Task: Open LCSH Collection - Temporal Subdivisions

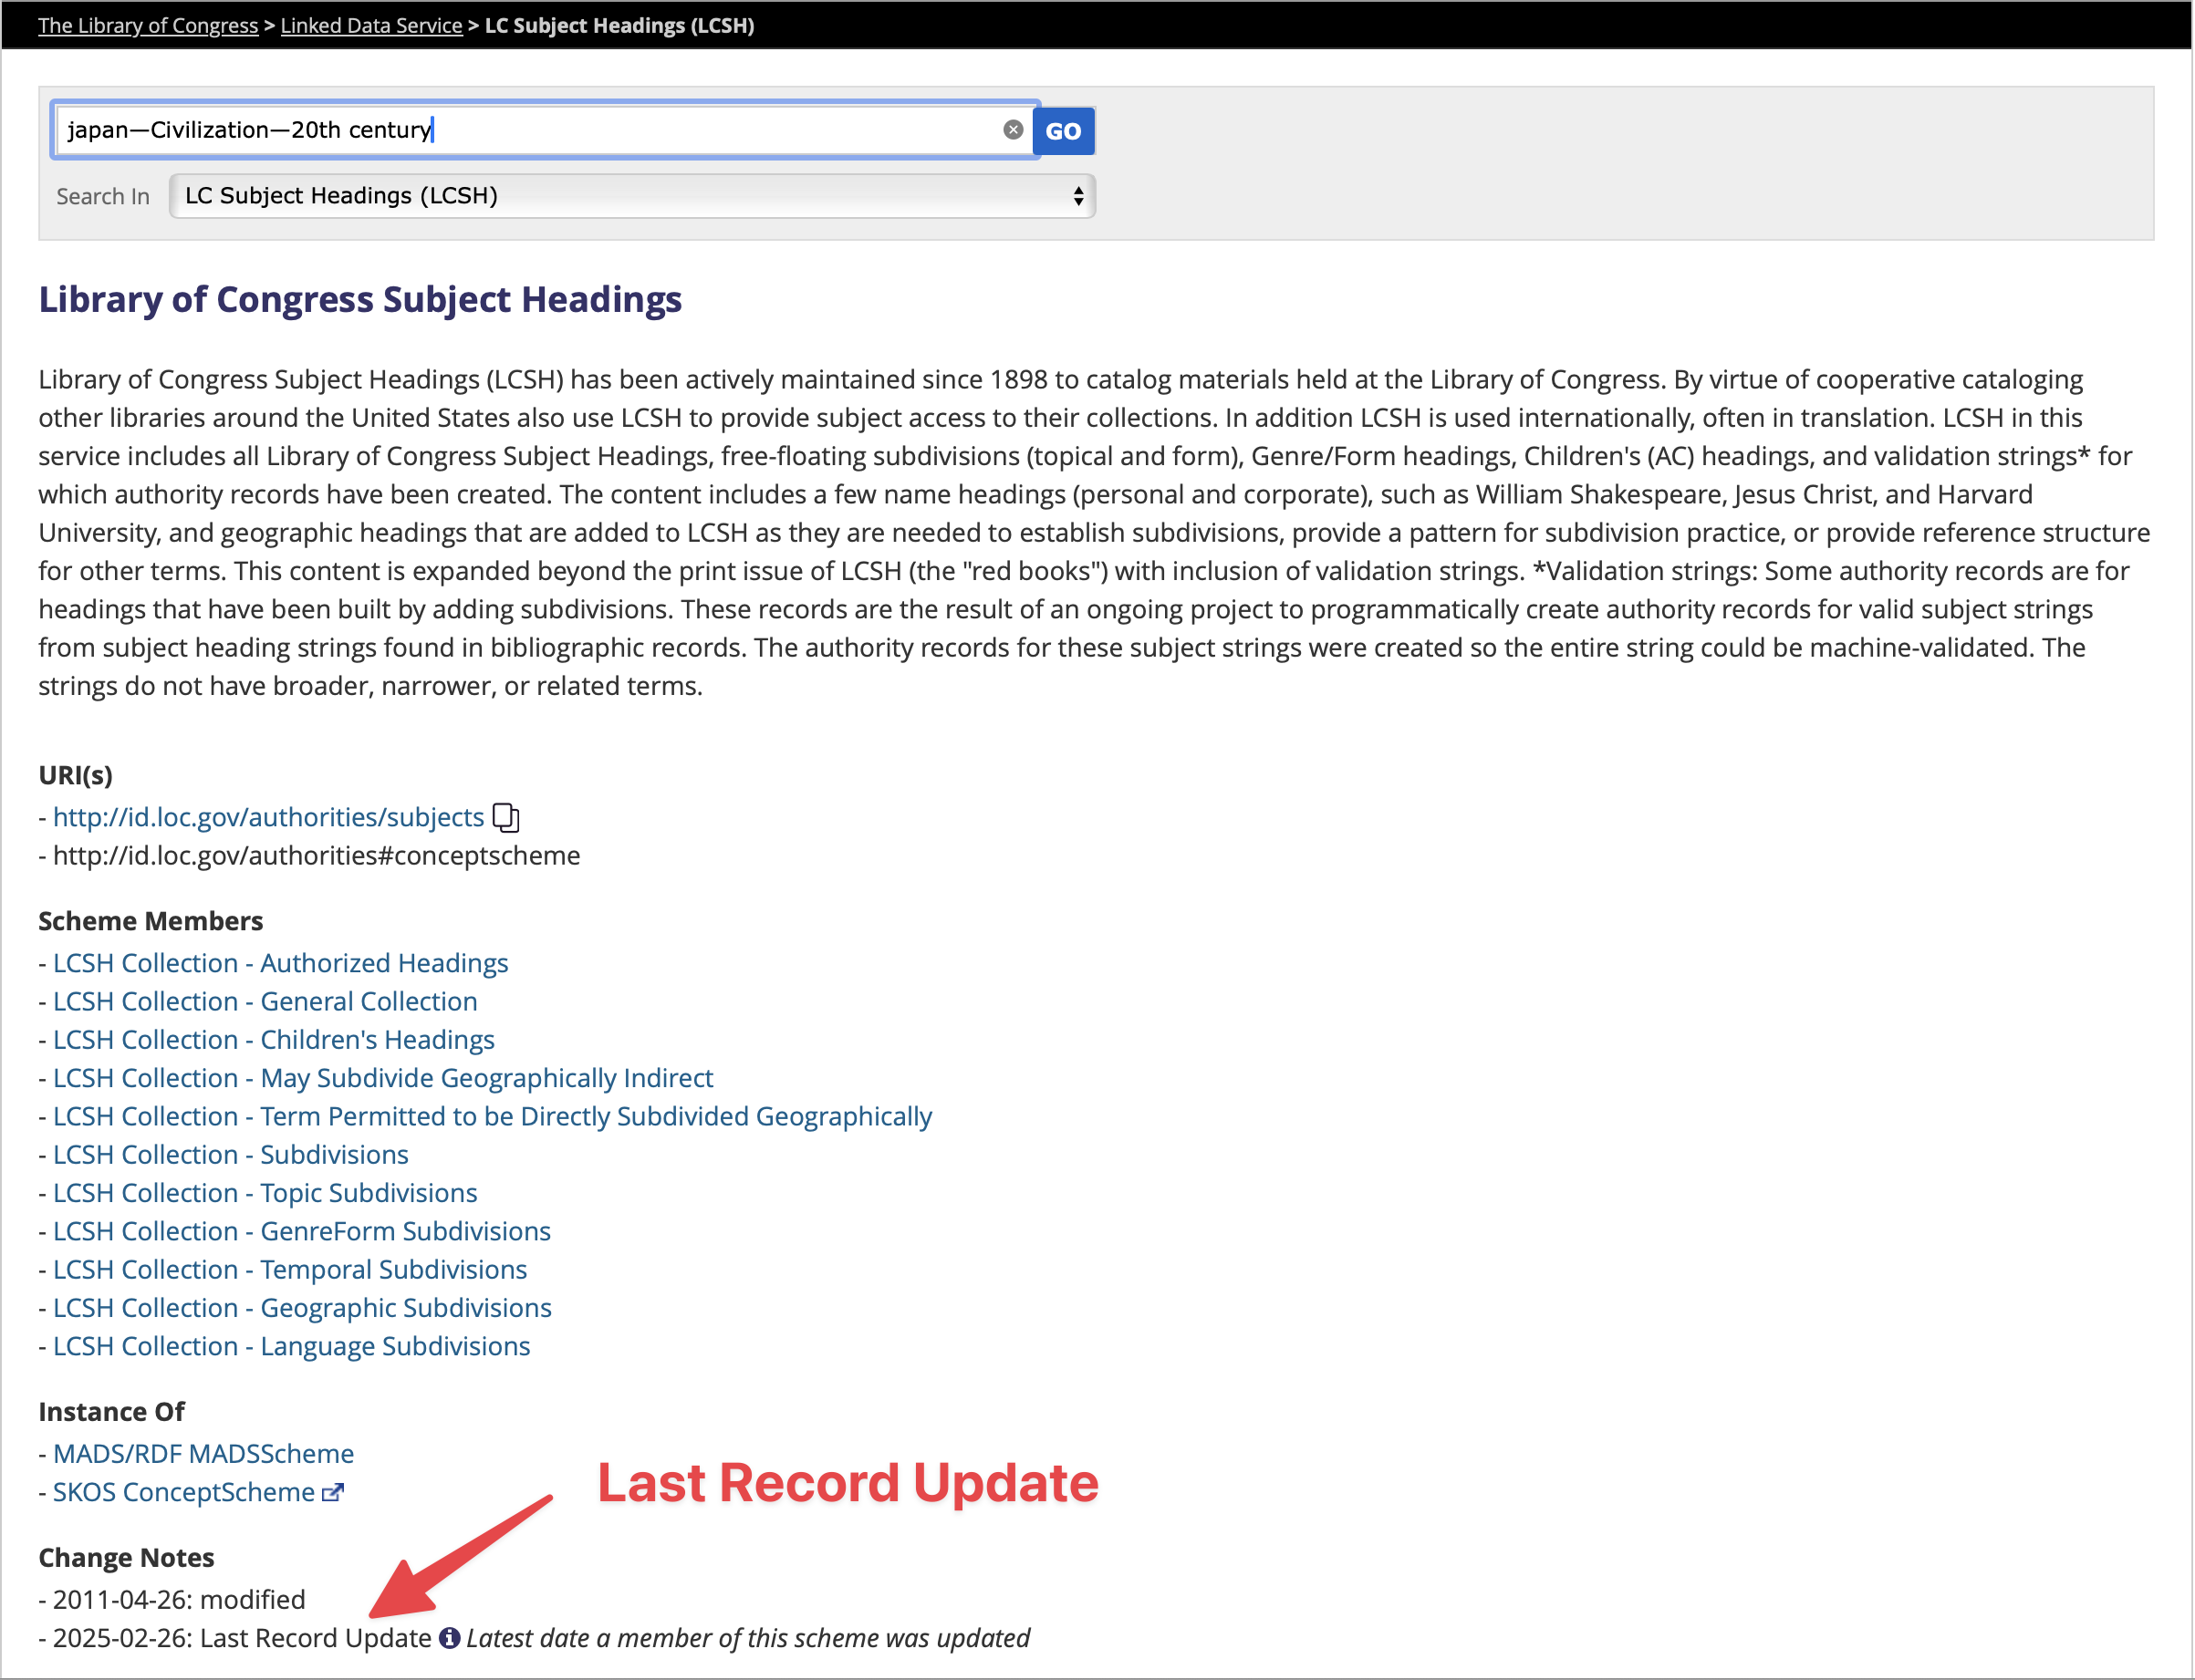Action: point(290,1270)
